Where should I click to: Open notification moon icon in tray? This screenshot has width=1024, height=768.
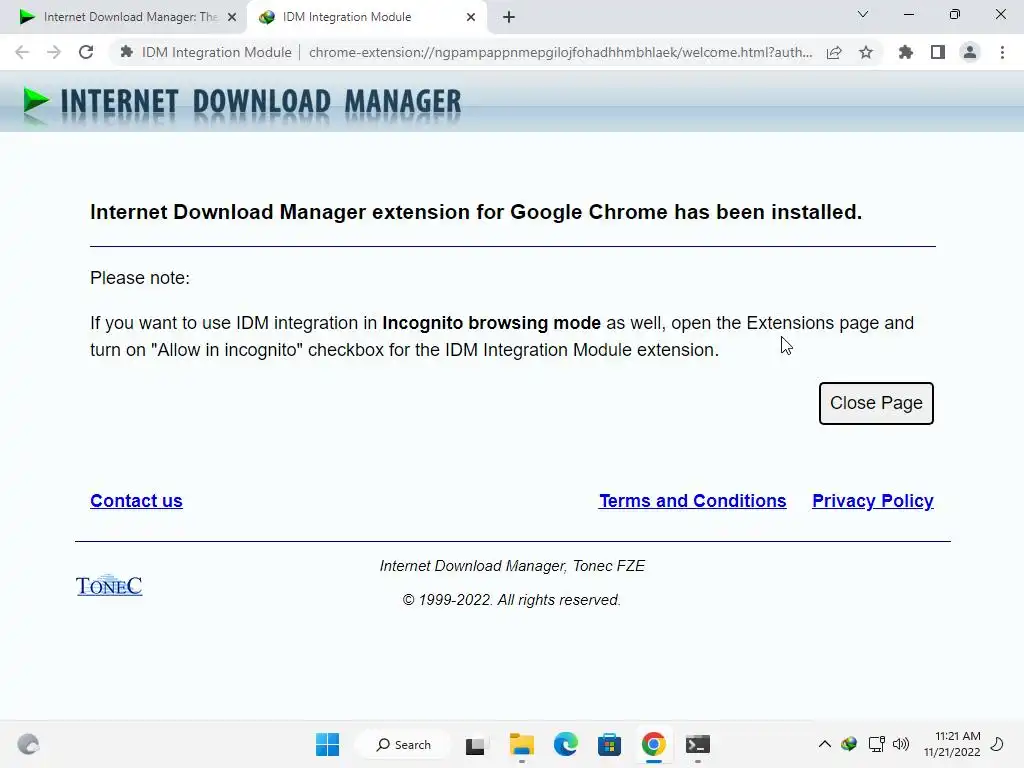pos(998,744)
